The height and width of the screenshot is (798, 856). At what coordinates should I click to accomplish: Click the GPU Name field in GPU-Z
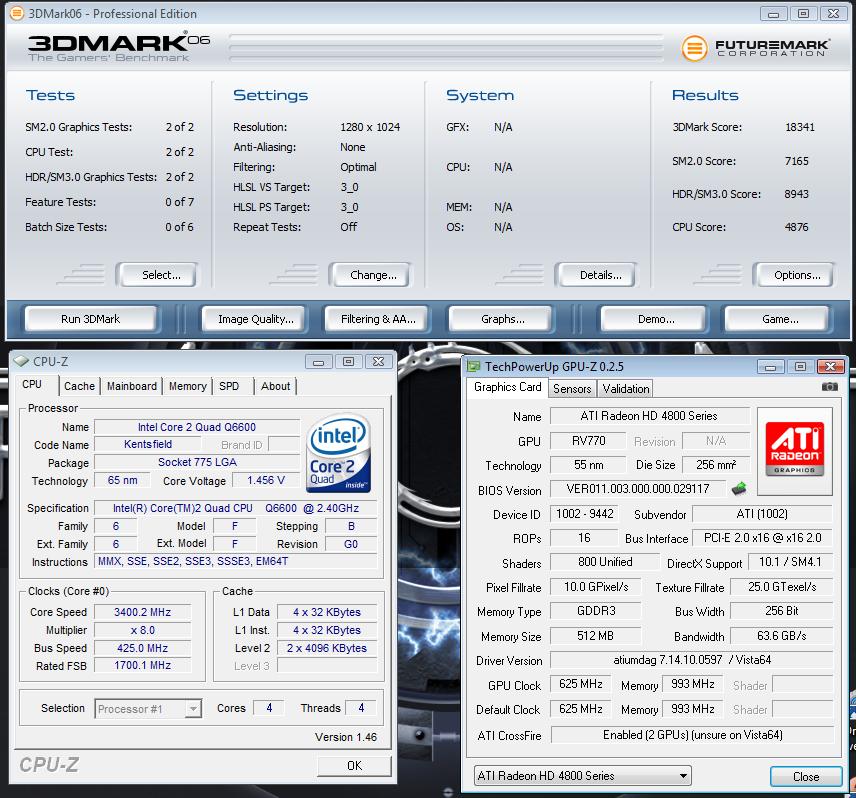(649, 416)
